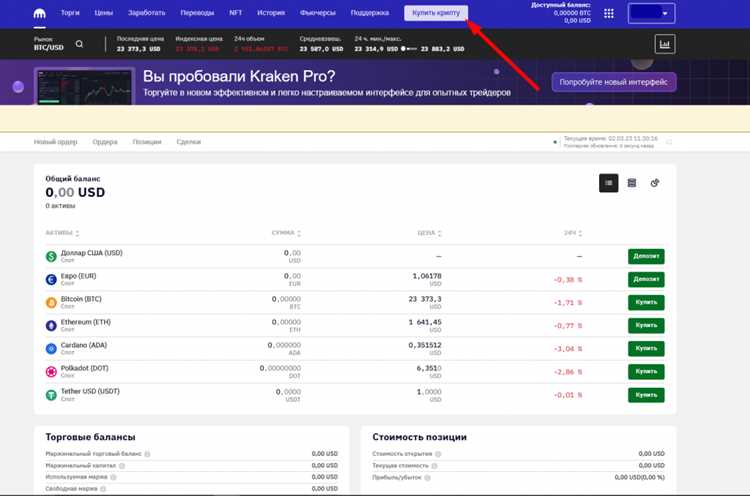Switch to stacked table view icon

[x=632, y=183]
